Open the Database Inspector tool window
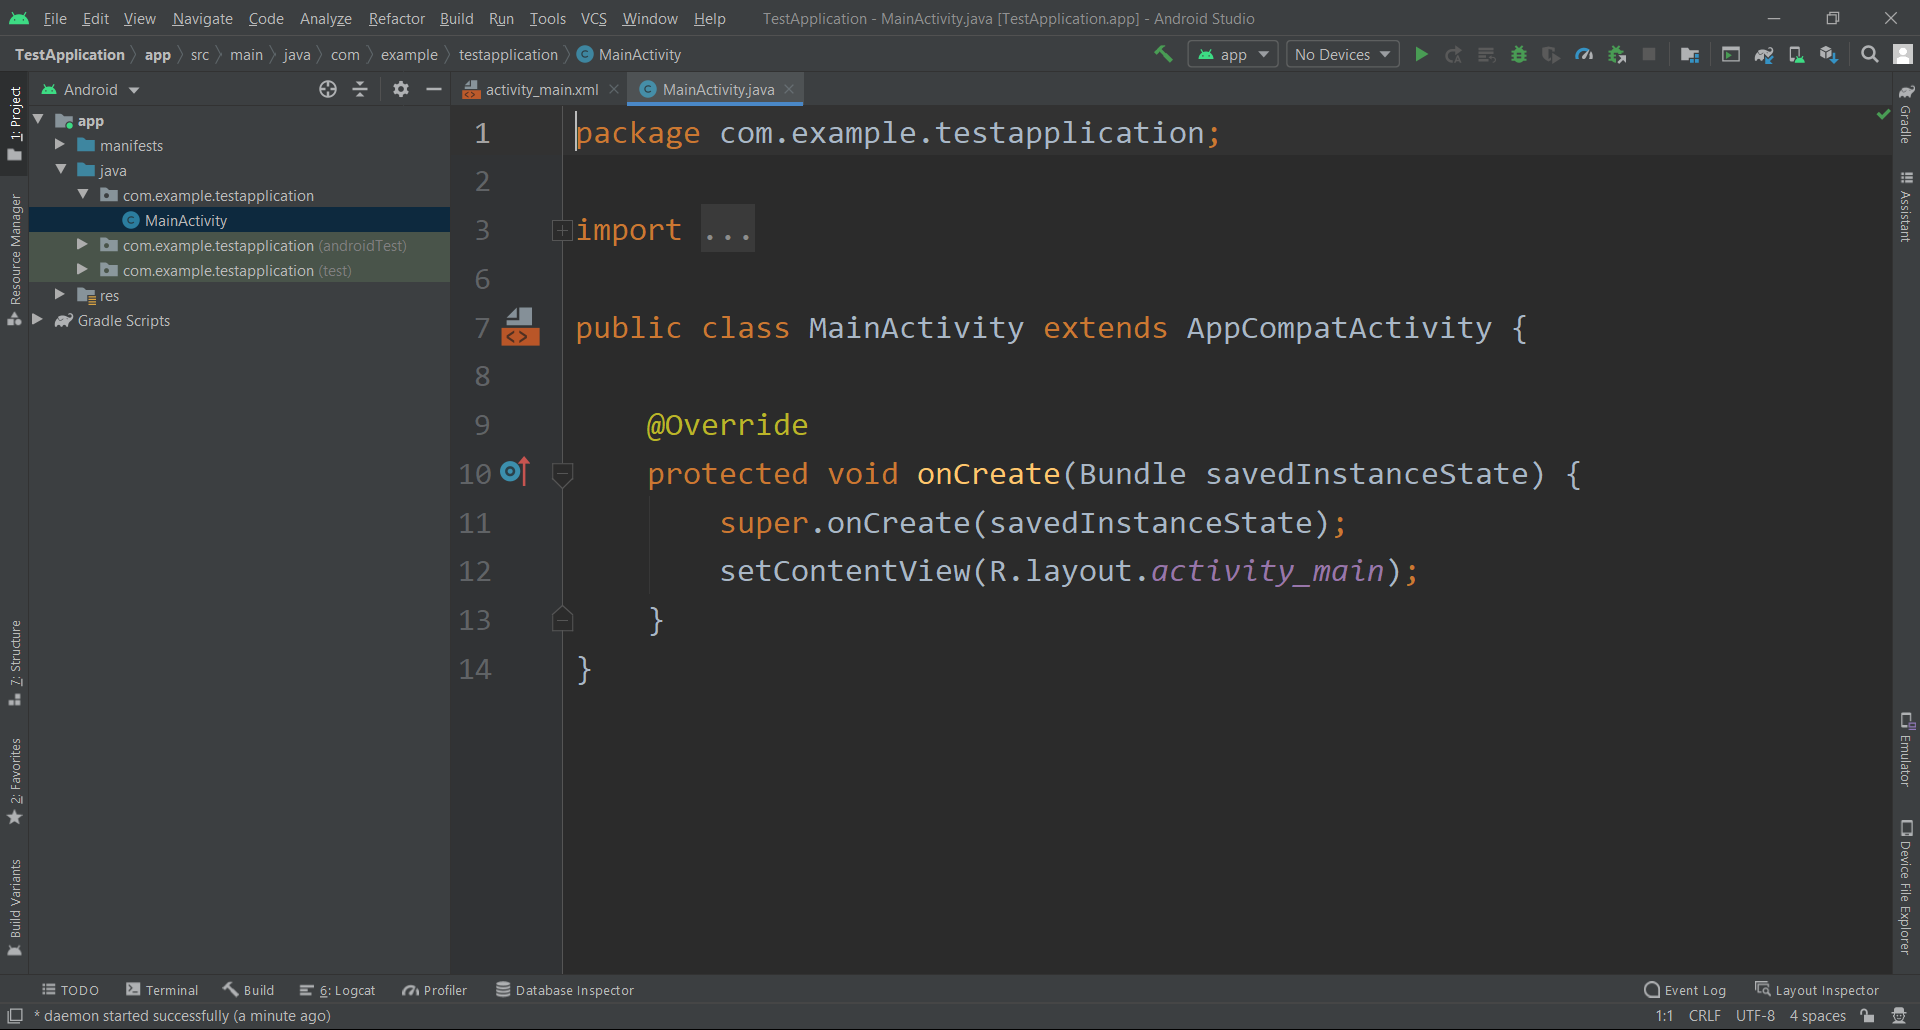Viewport: 1920px width, 1030px height. (565, 990)
